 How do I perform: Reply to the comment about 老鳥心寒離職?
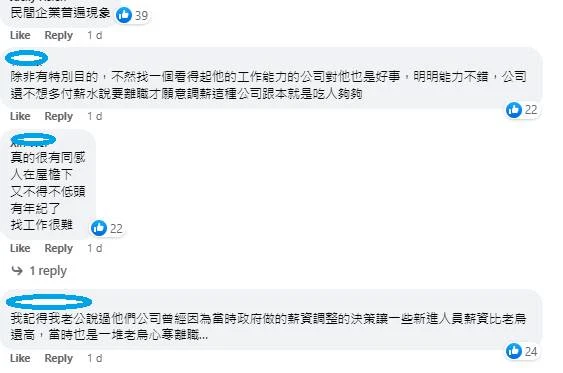[59, 358]
